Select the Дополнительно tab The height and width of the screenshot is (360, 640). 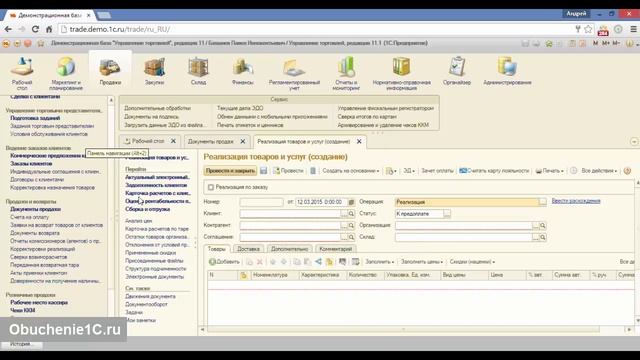click(289, 249)
